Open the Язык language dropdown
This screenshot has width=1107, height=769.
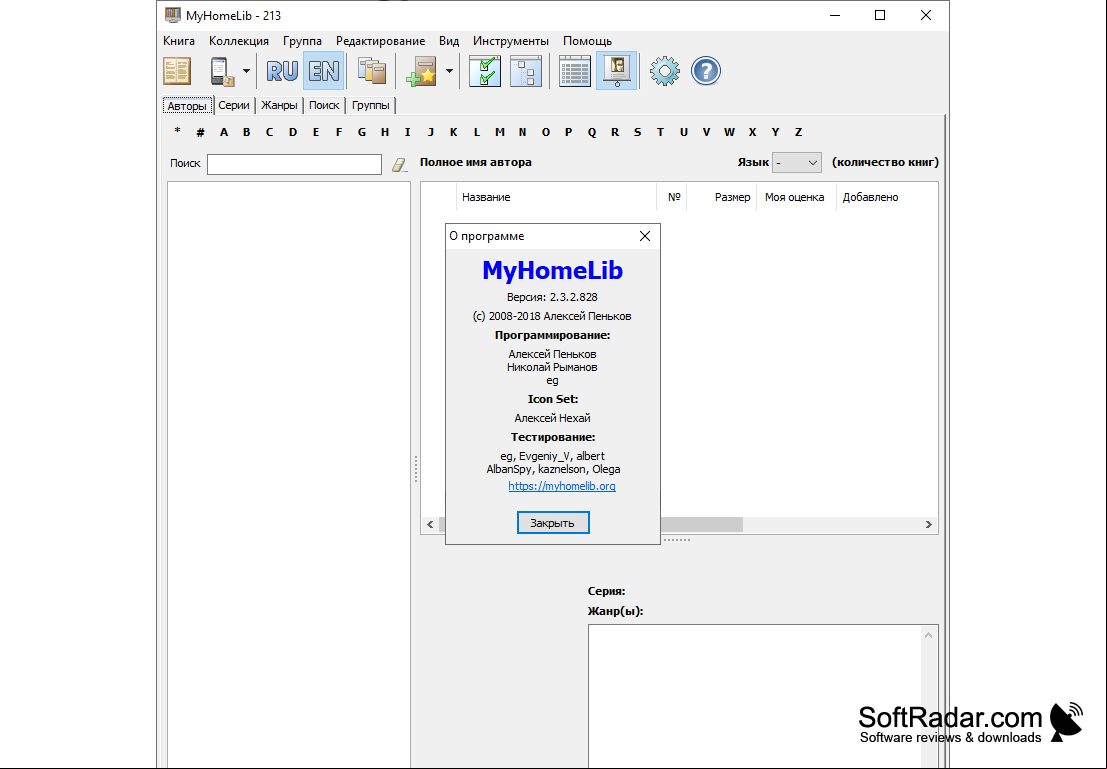(x=796, y=162)
